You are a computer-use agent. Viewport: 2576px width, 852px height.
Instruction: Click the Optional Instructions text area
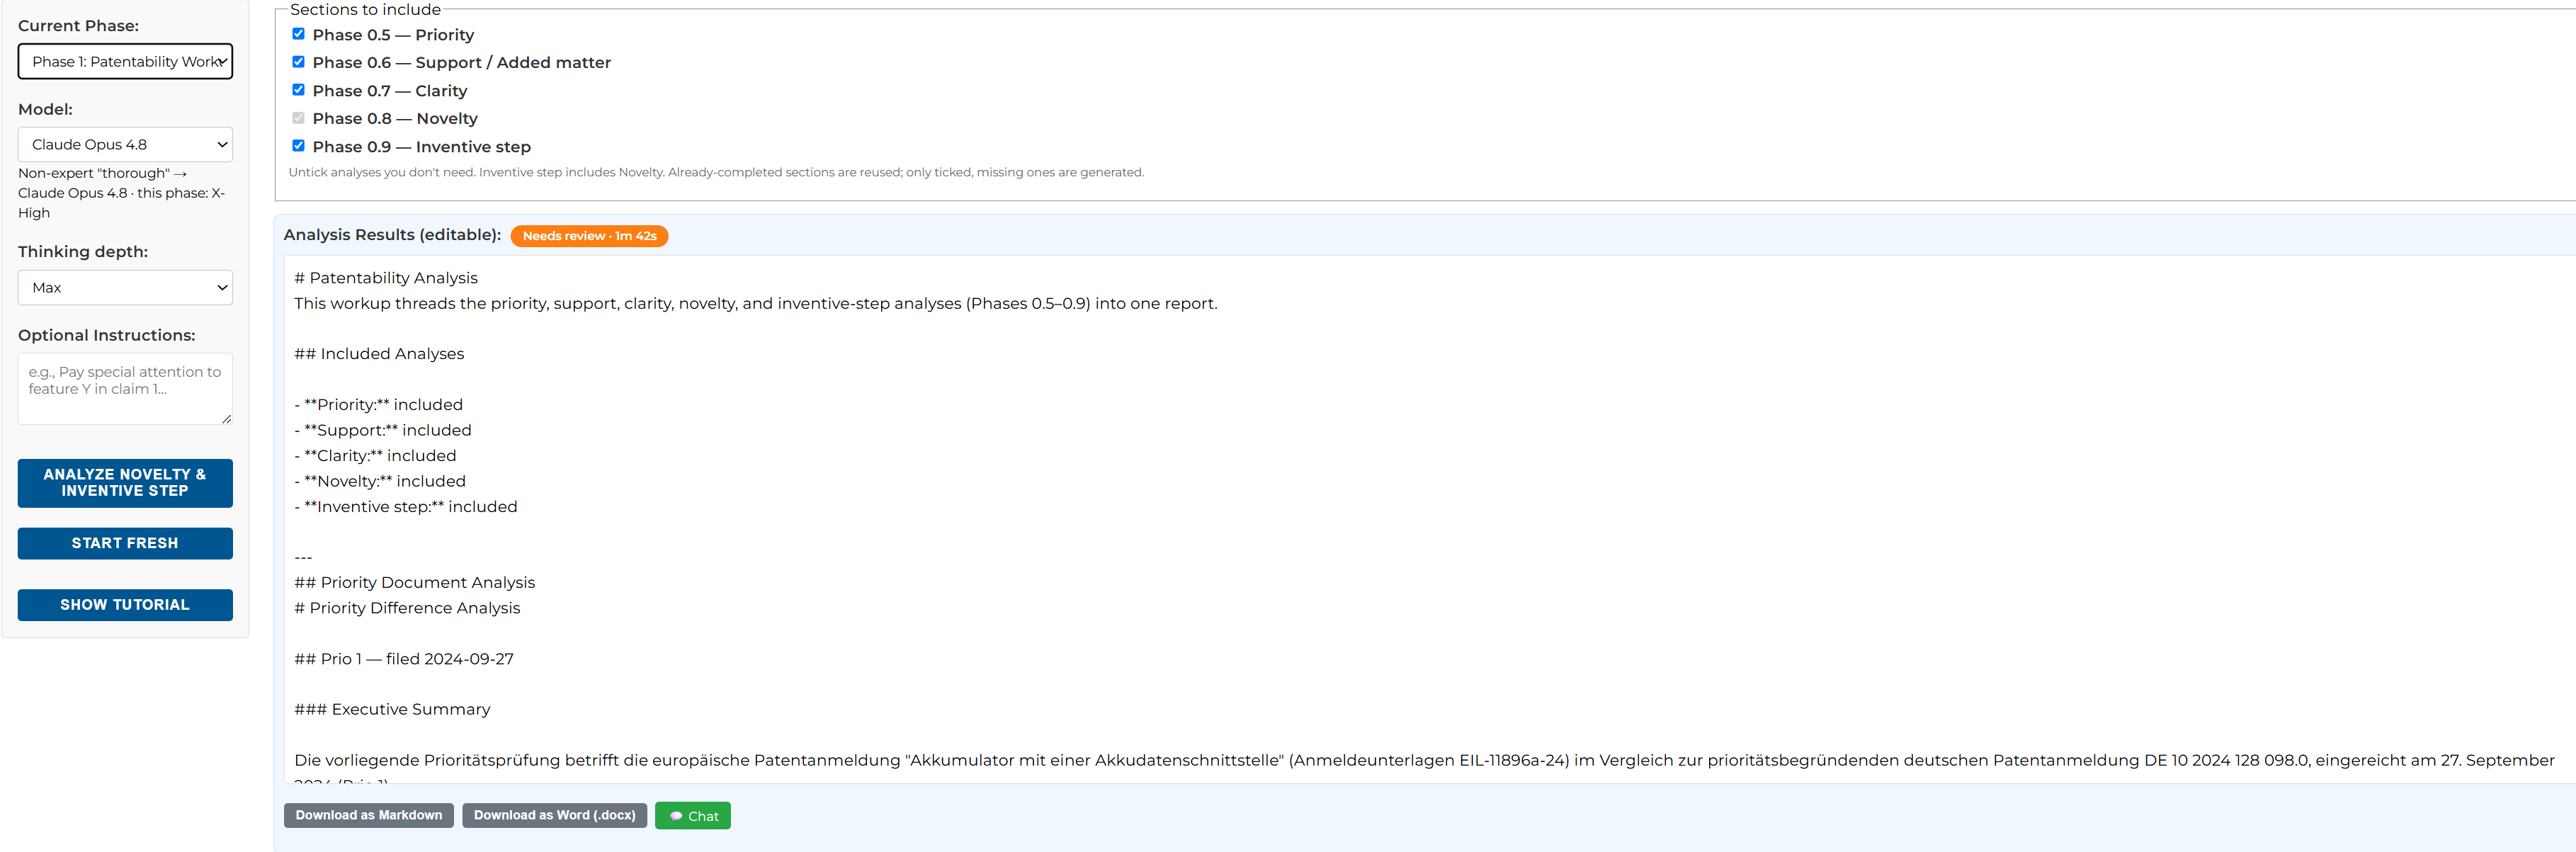click(x=125, y=389)
